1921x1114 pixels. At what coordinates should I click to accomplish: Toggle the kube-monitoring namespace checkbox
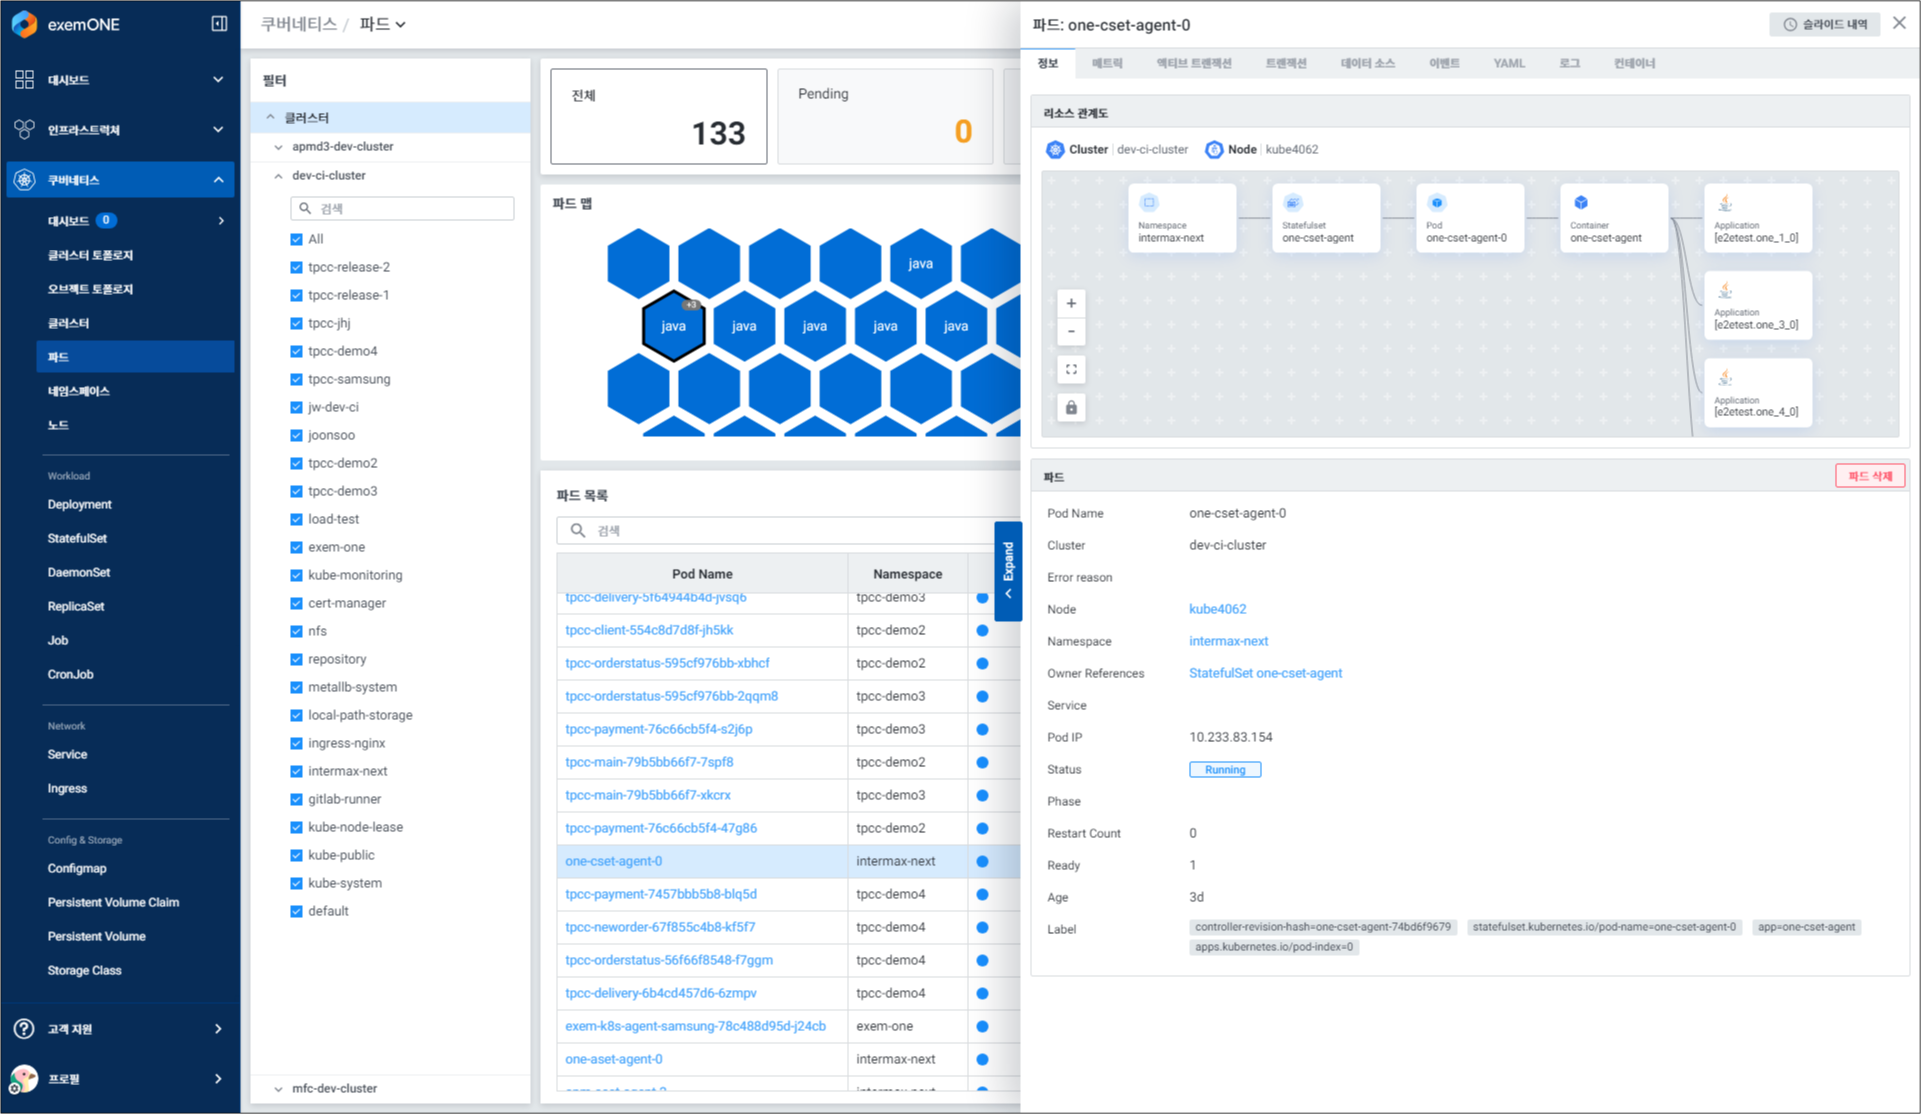point(297,575)
